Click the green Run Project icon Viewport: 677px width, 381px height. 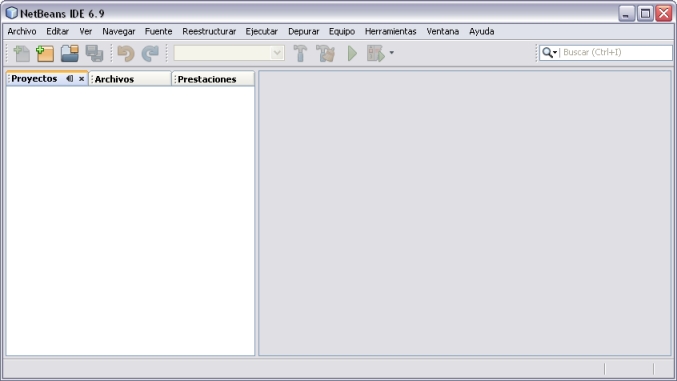pyautogui.click(x=352, y=53)
